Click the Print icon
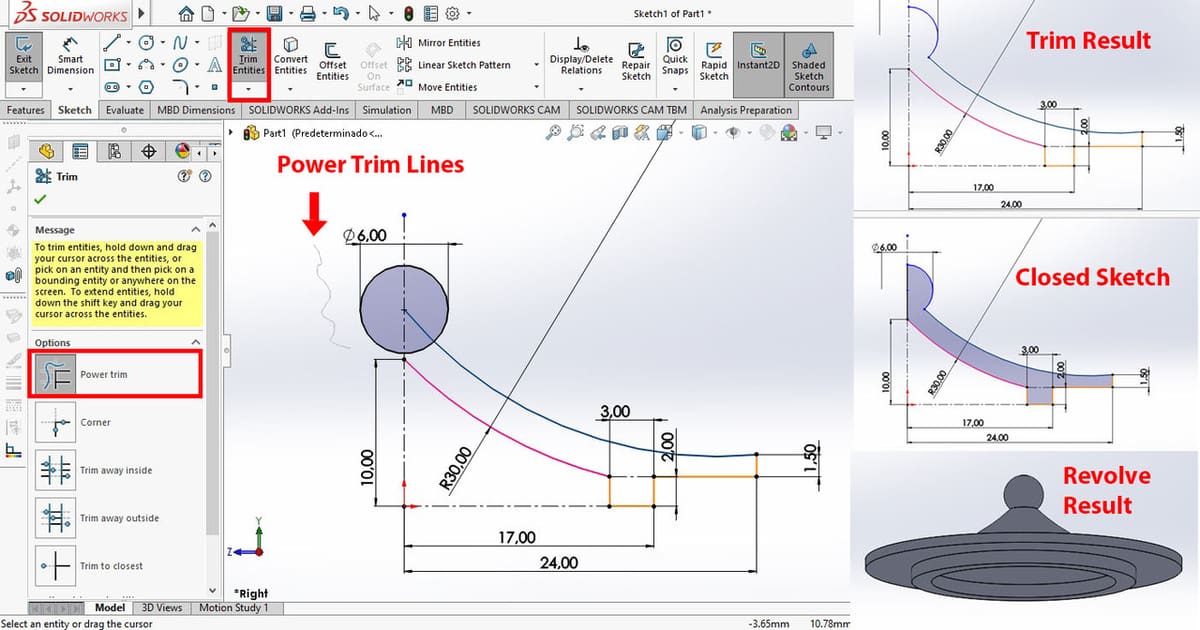The image size is (1200, 630). (x=308, y=13)
